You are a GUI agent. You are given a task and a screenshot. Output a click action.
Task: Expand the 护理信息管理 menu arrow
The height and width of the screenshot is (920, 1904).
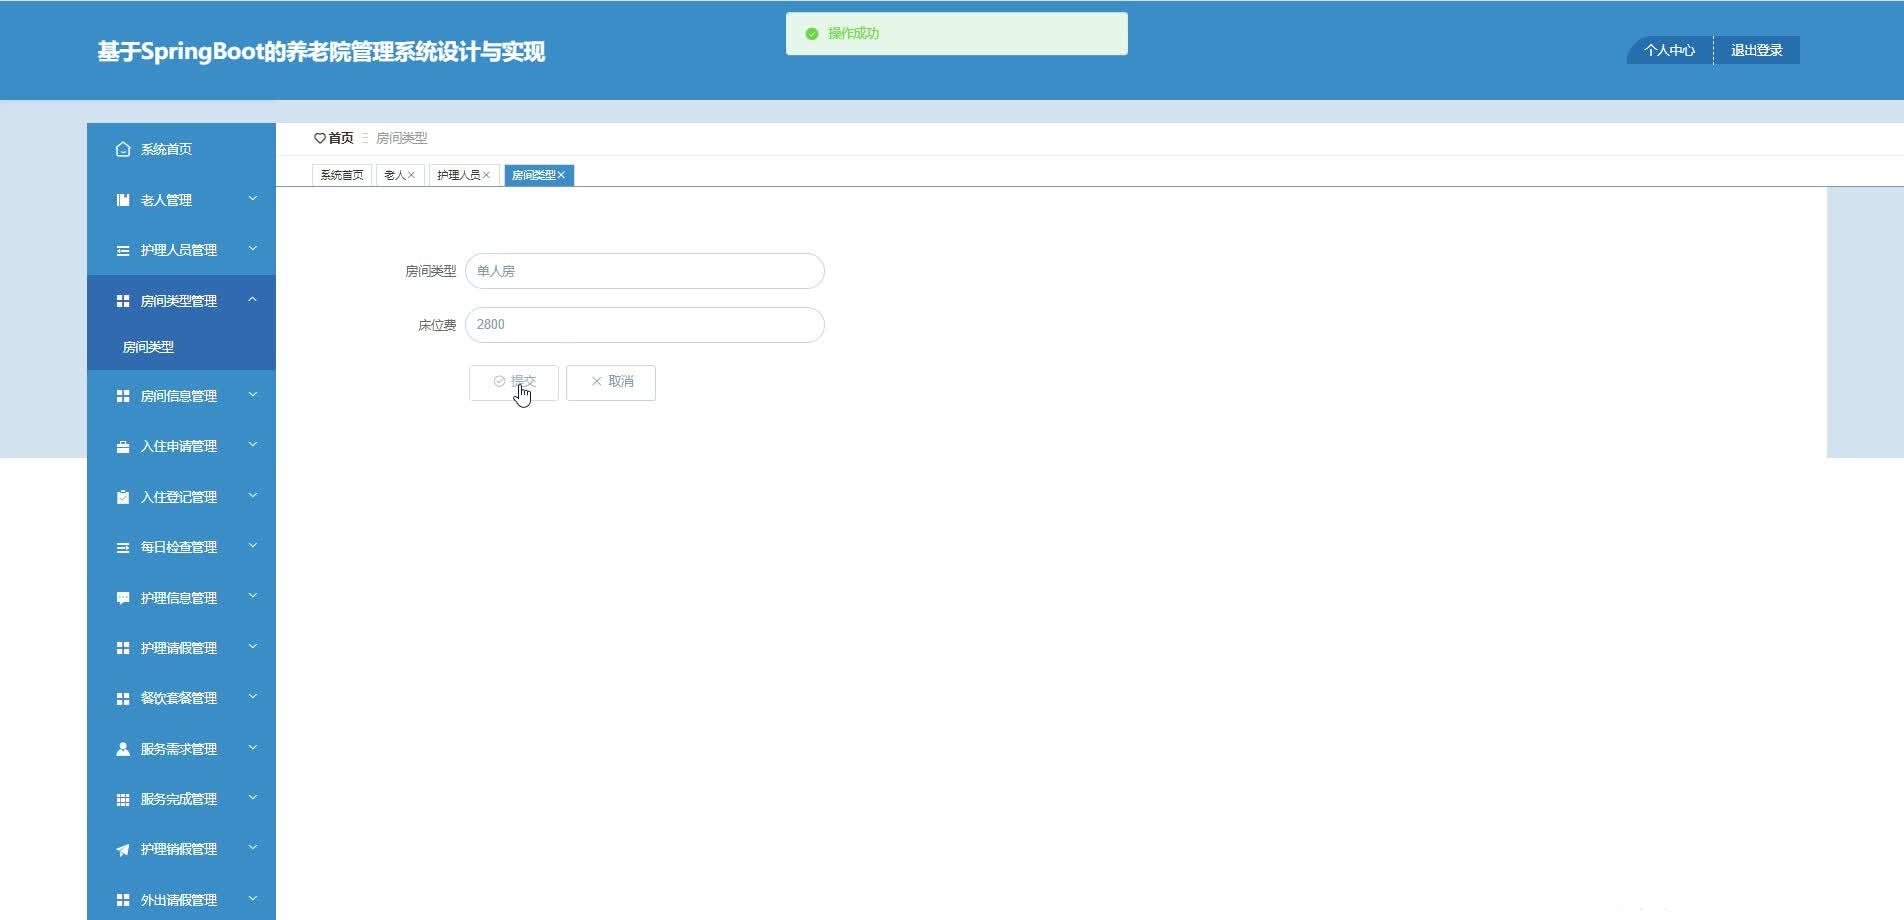coord(253,597)
